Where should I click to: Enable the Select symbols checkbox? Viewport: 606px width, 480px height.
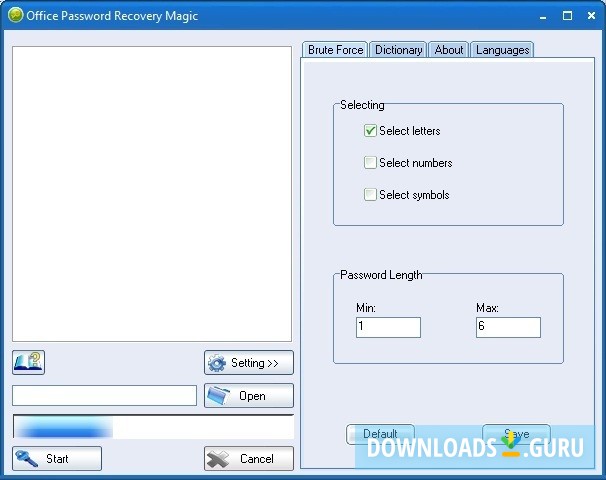(x=370, y=194)
